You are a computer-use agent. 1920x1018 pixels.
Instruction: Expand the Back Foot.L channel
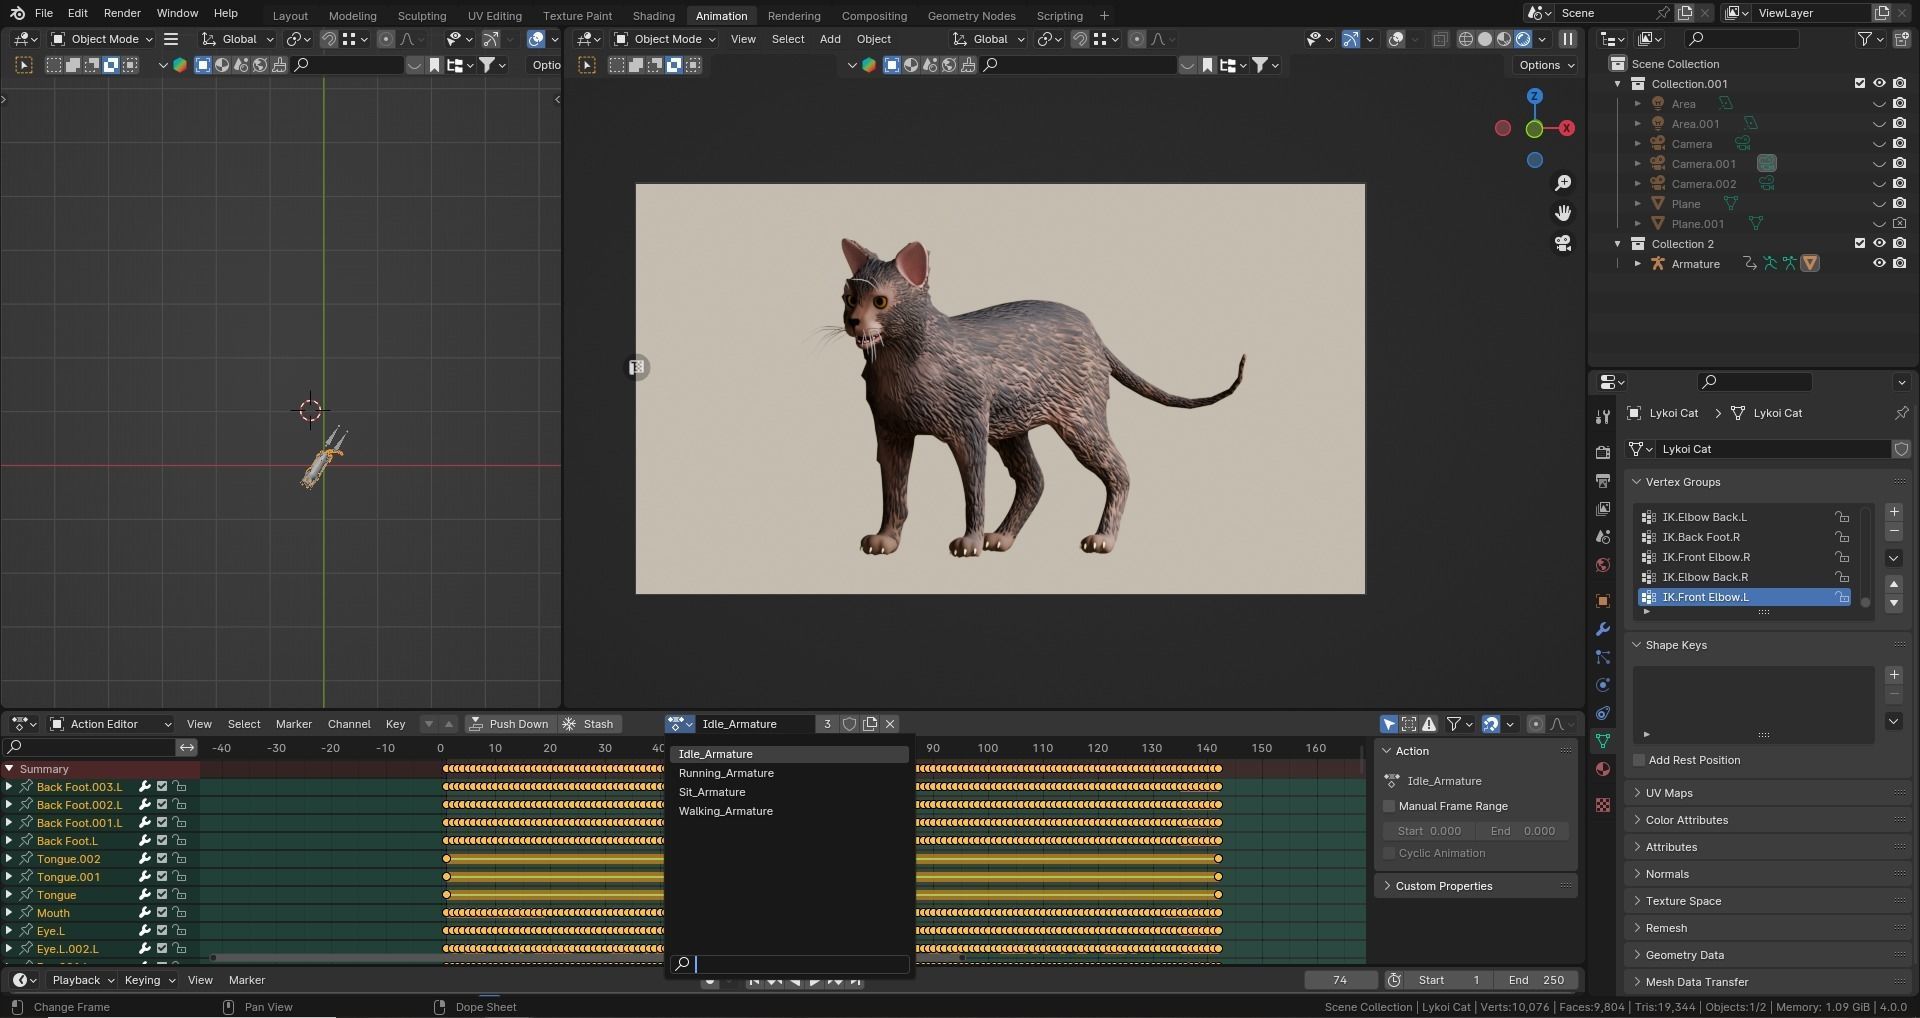(9, 841)
